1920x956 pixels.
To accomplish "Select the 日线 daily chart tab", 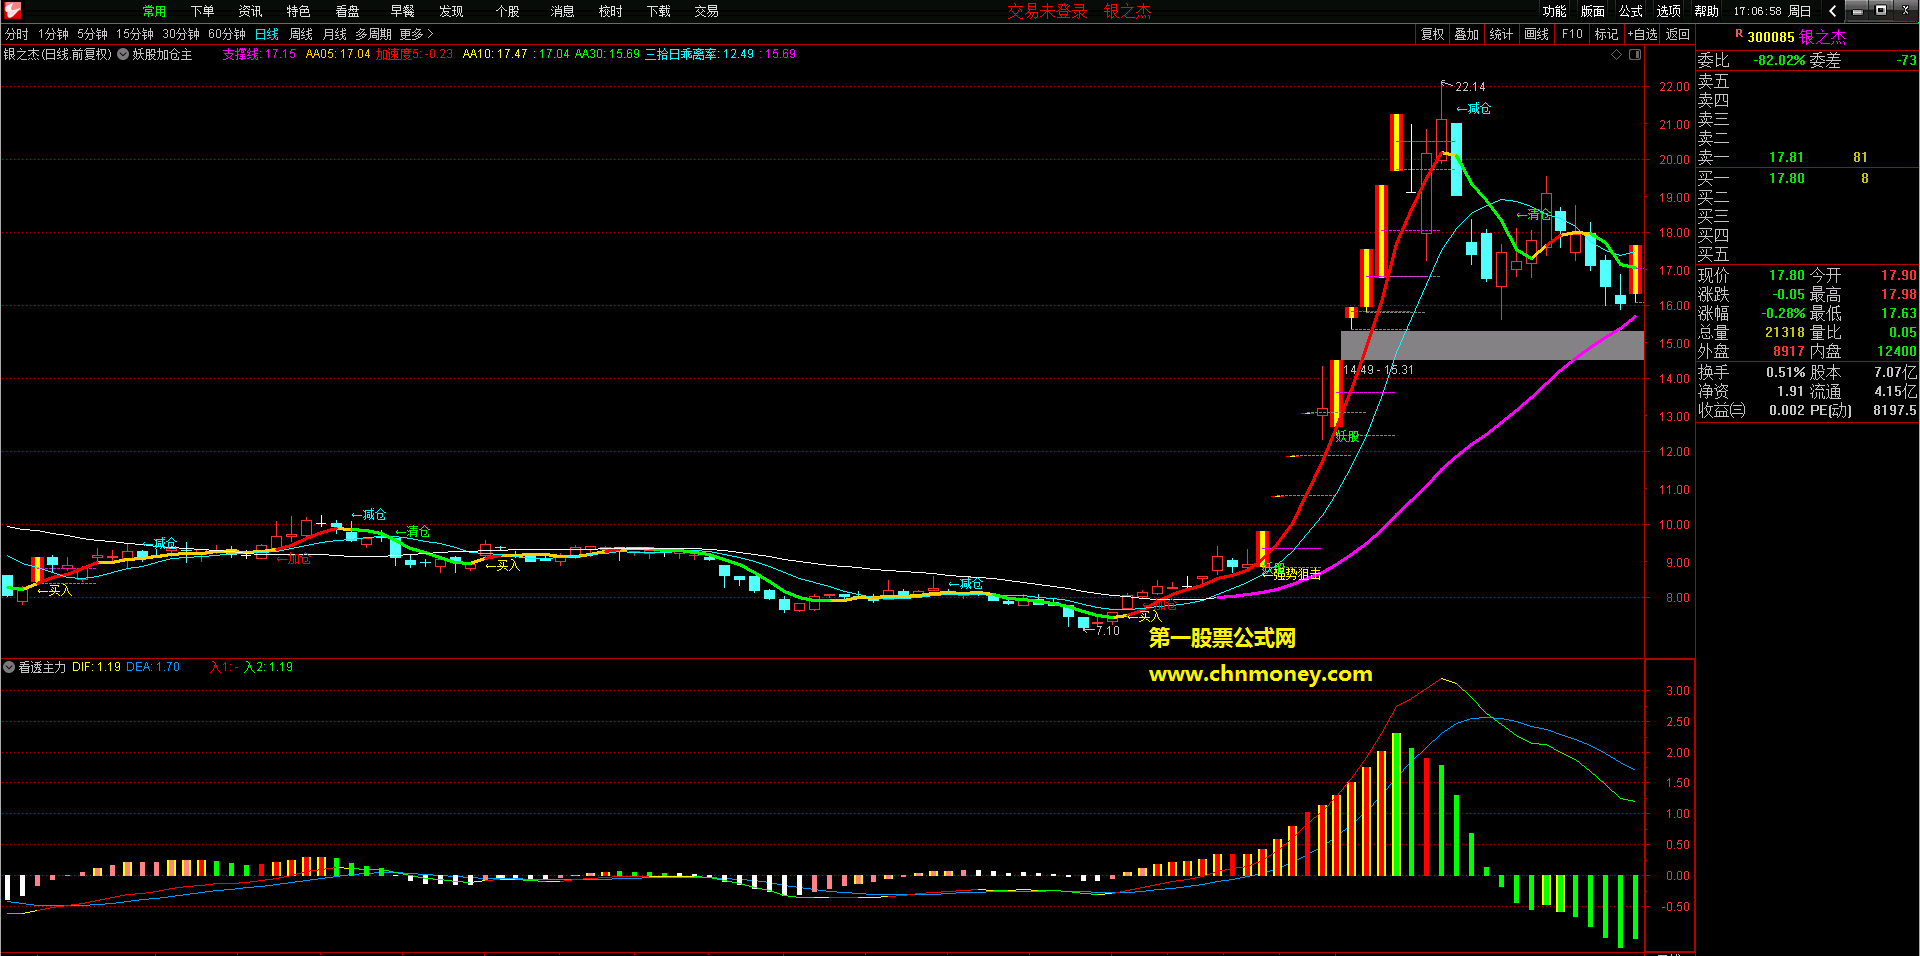I will 267,34.
